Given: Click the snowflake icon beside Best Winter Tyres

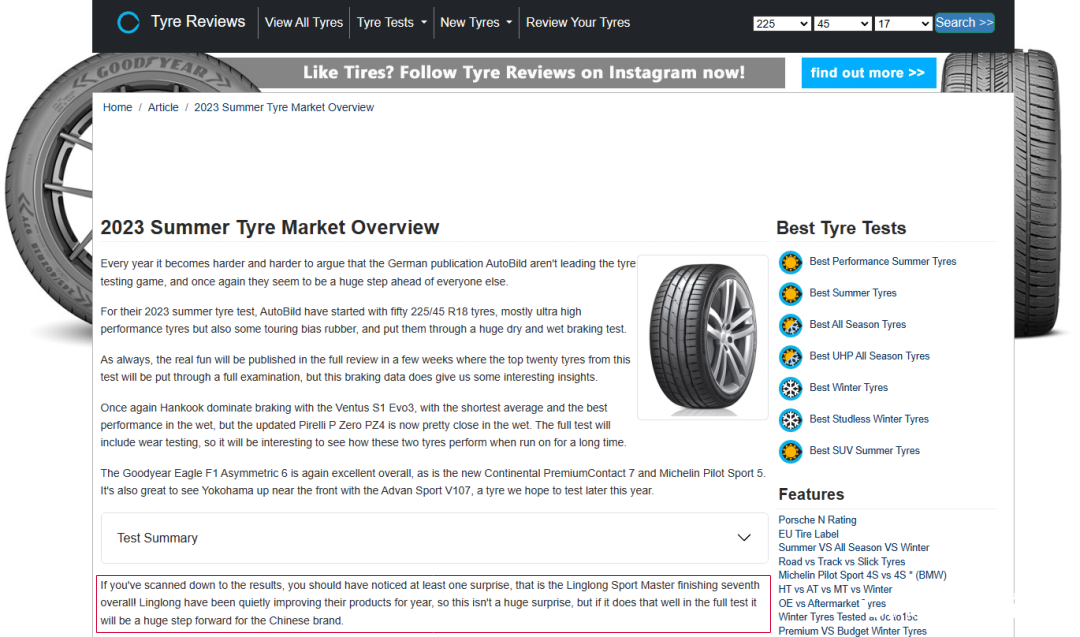Looking at the screenshot, I should pos(791,388).
